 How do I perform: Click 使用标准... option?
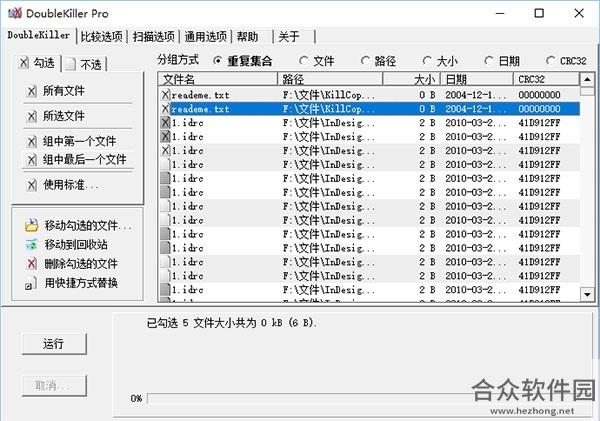coord(71,186)
